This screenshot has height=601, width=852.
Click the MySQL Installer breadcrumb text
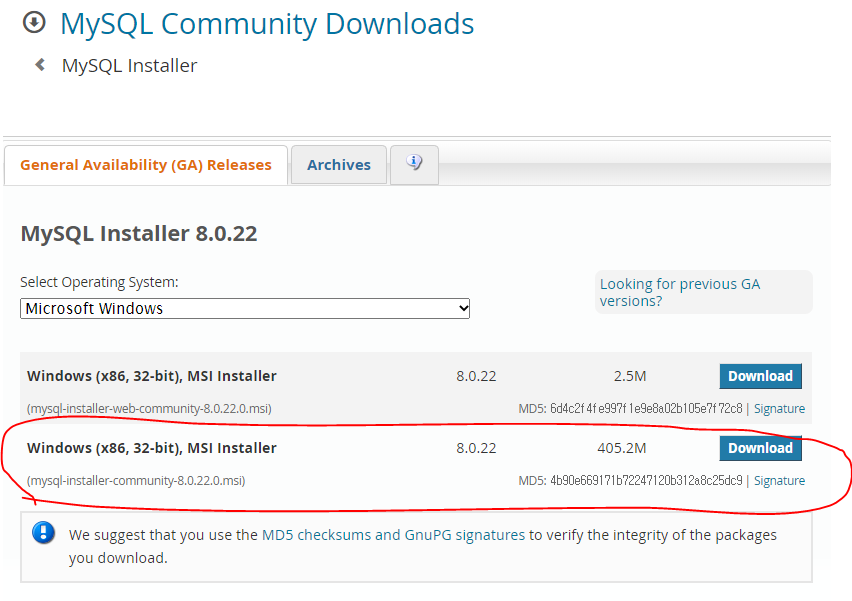(x=129, y=66)
